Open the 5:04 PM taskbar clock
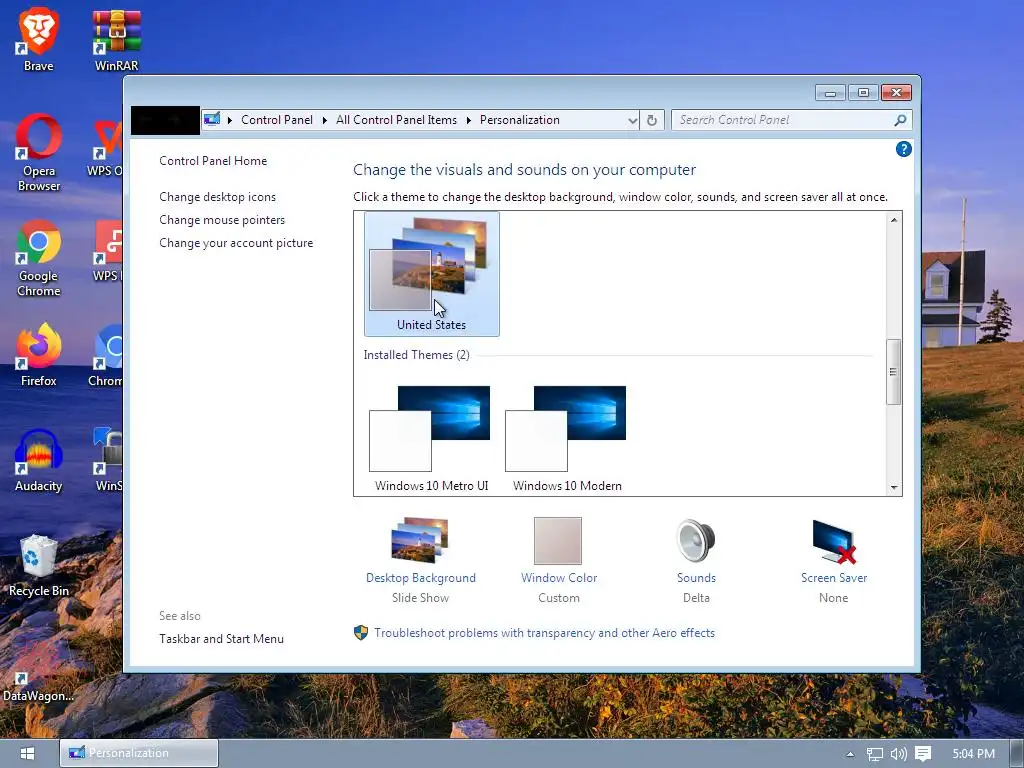The width and height of the screenshot is (1024, 768). pyautogui.click(x=973, y=754)
